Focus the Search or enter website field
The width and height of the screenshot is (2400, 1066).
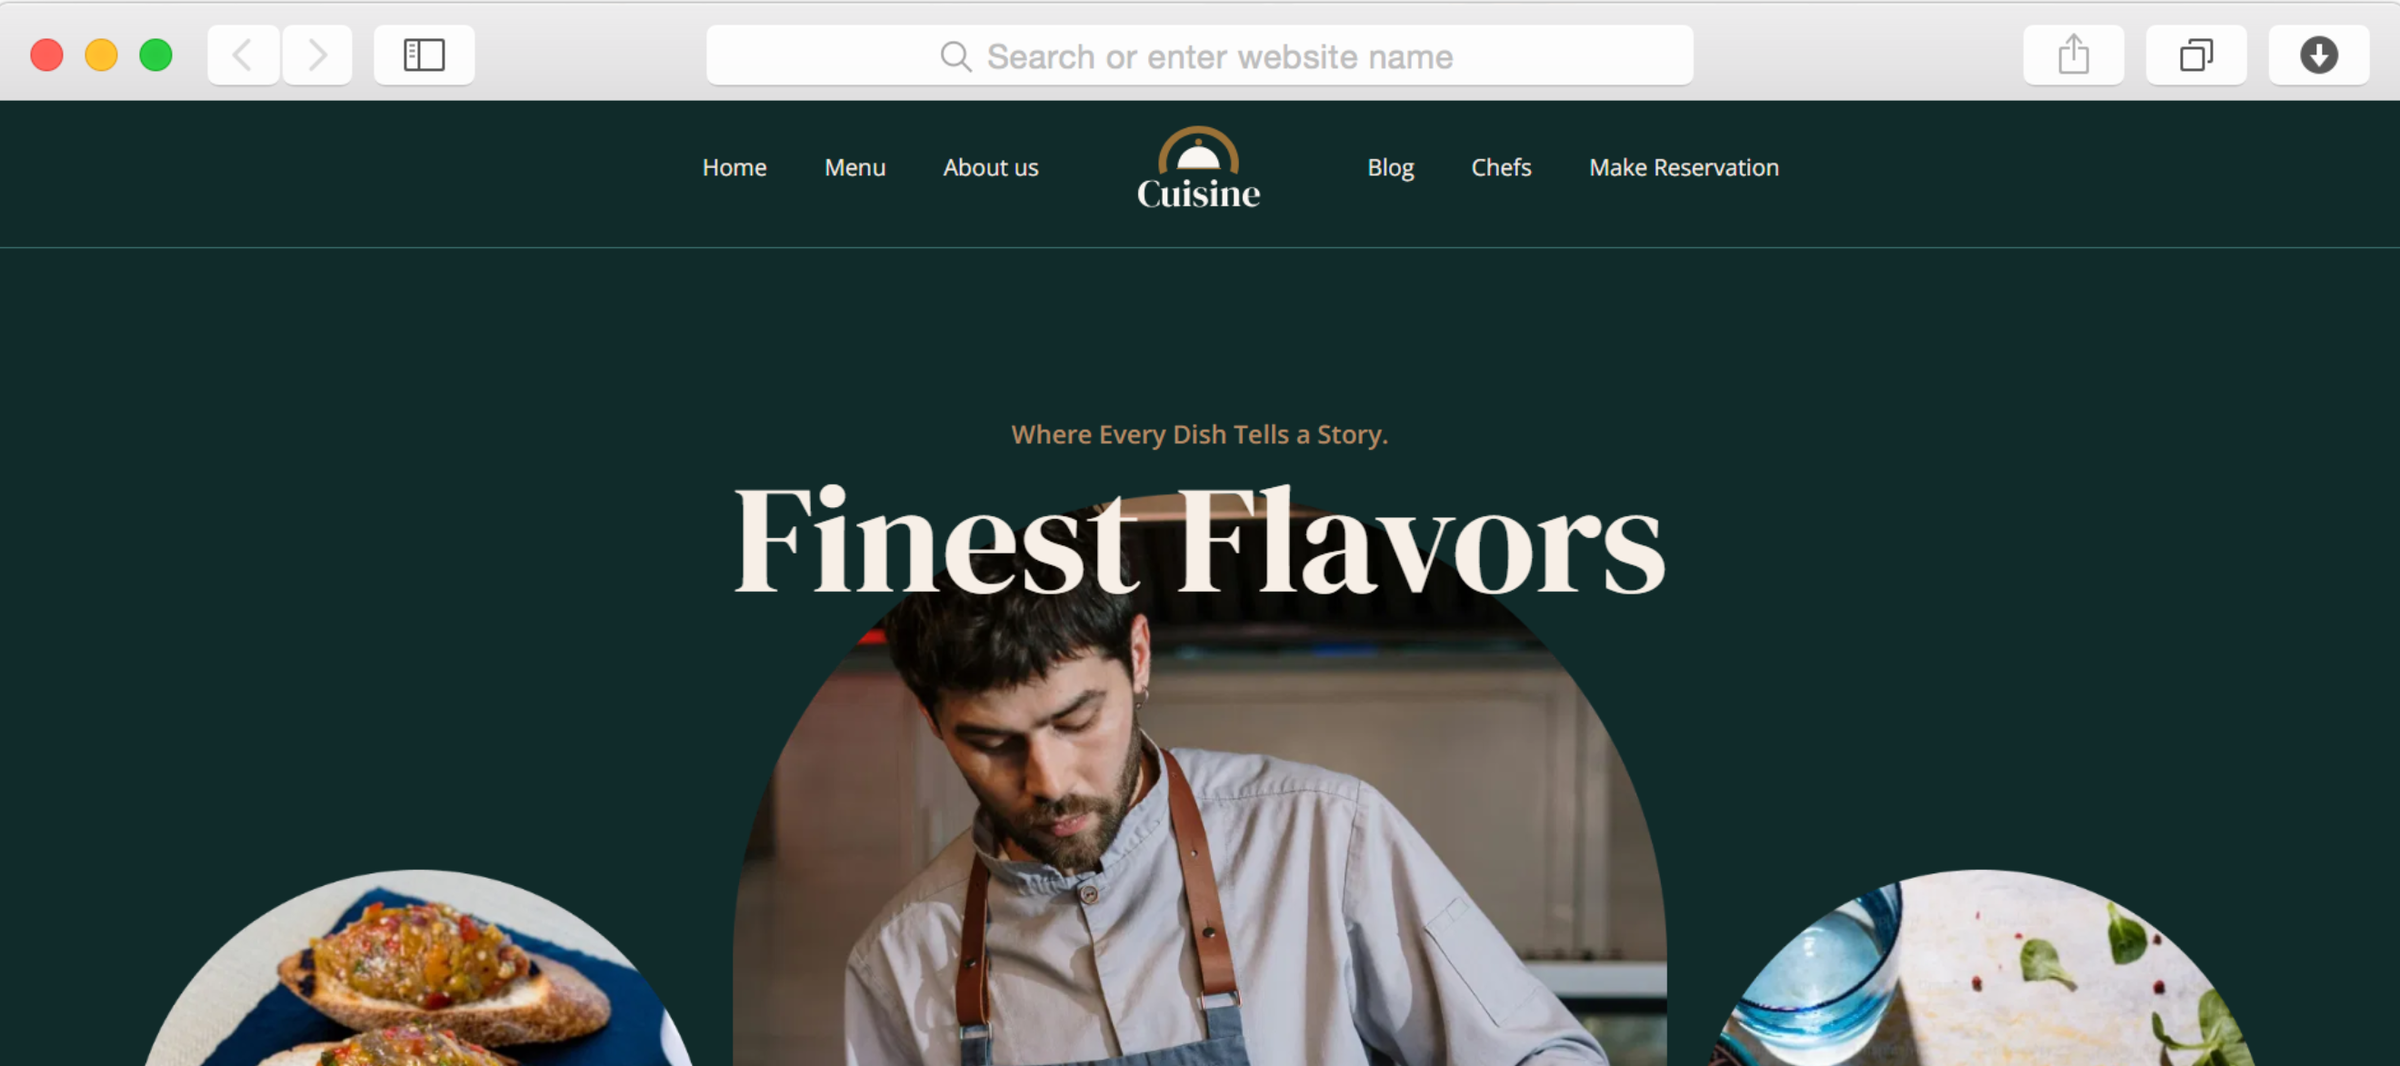click(x=1199, y=56)
